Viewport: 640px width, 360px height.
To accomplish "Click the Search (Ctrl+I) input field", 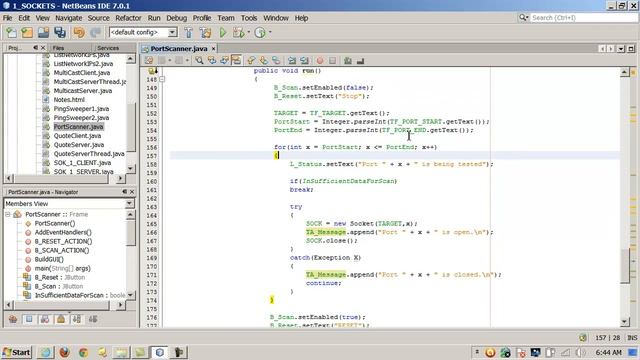I will 584,18.
